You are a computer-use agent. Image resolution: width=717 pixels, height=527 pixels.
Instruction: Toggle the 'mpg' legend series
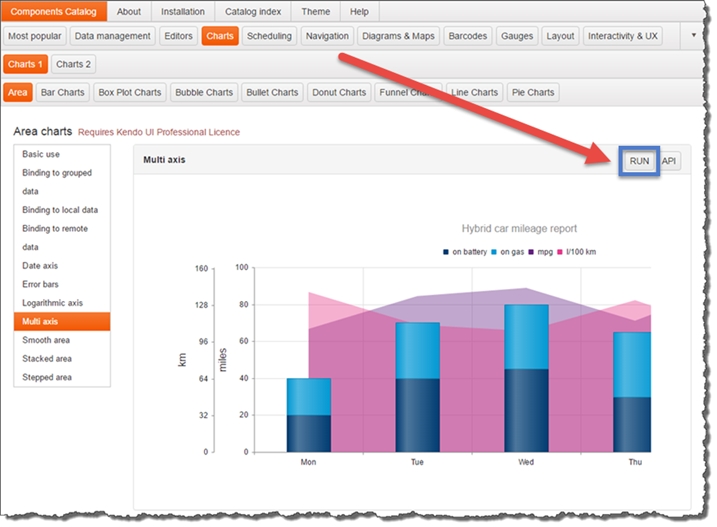pyautogui.click(x=544, y=252)
